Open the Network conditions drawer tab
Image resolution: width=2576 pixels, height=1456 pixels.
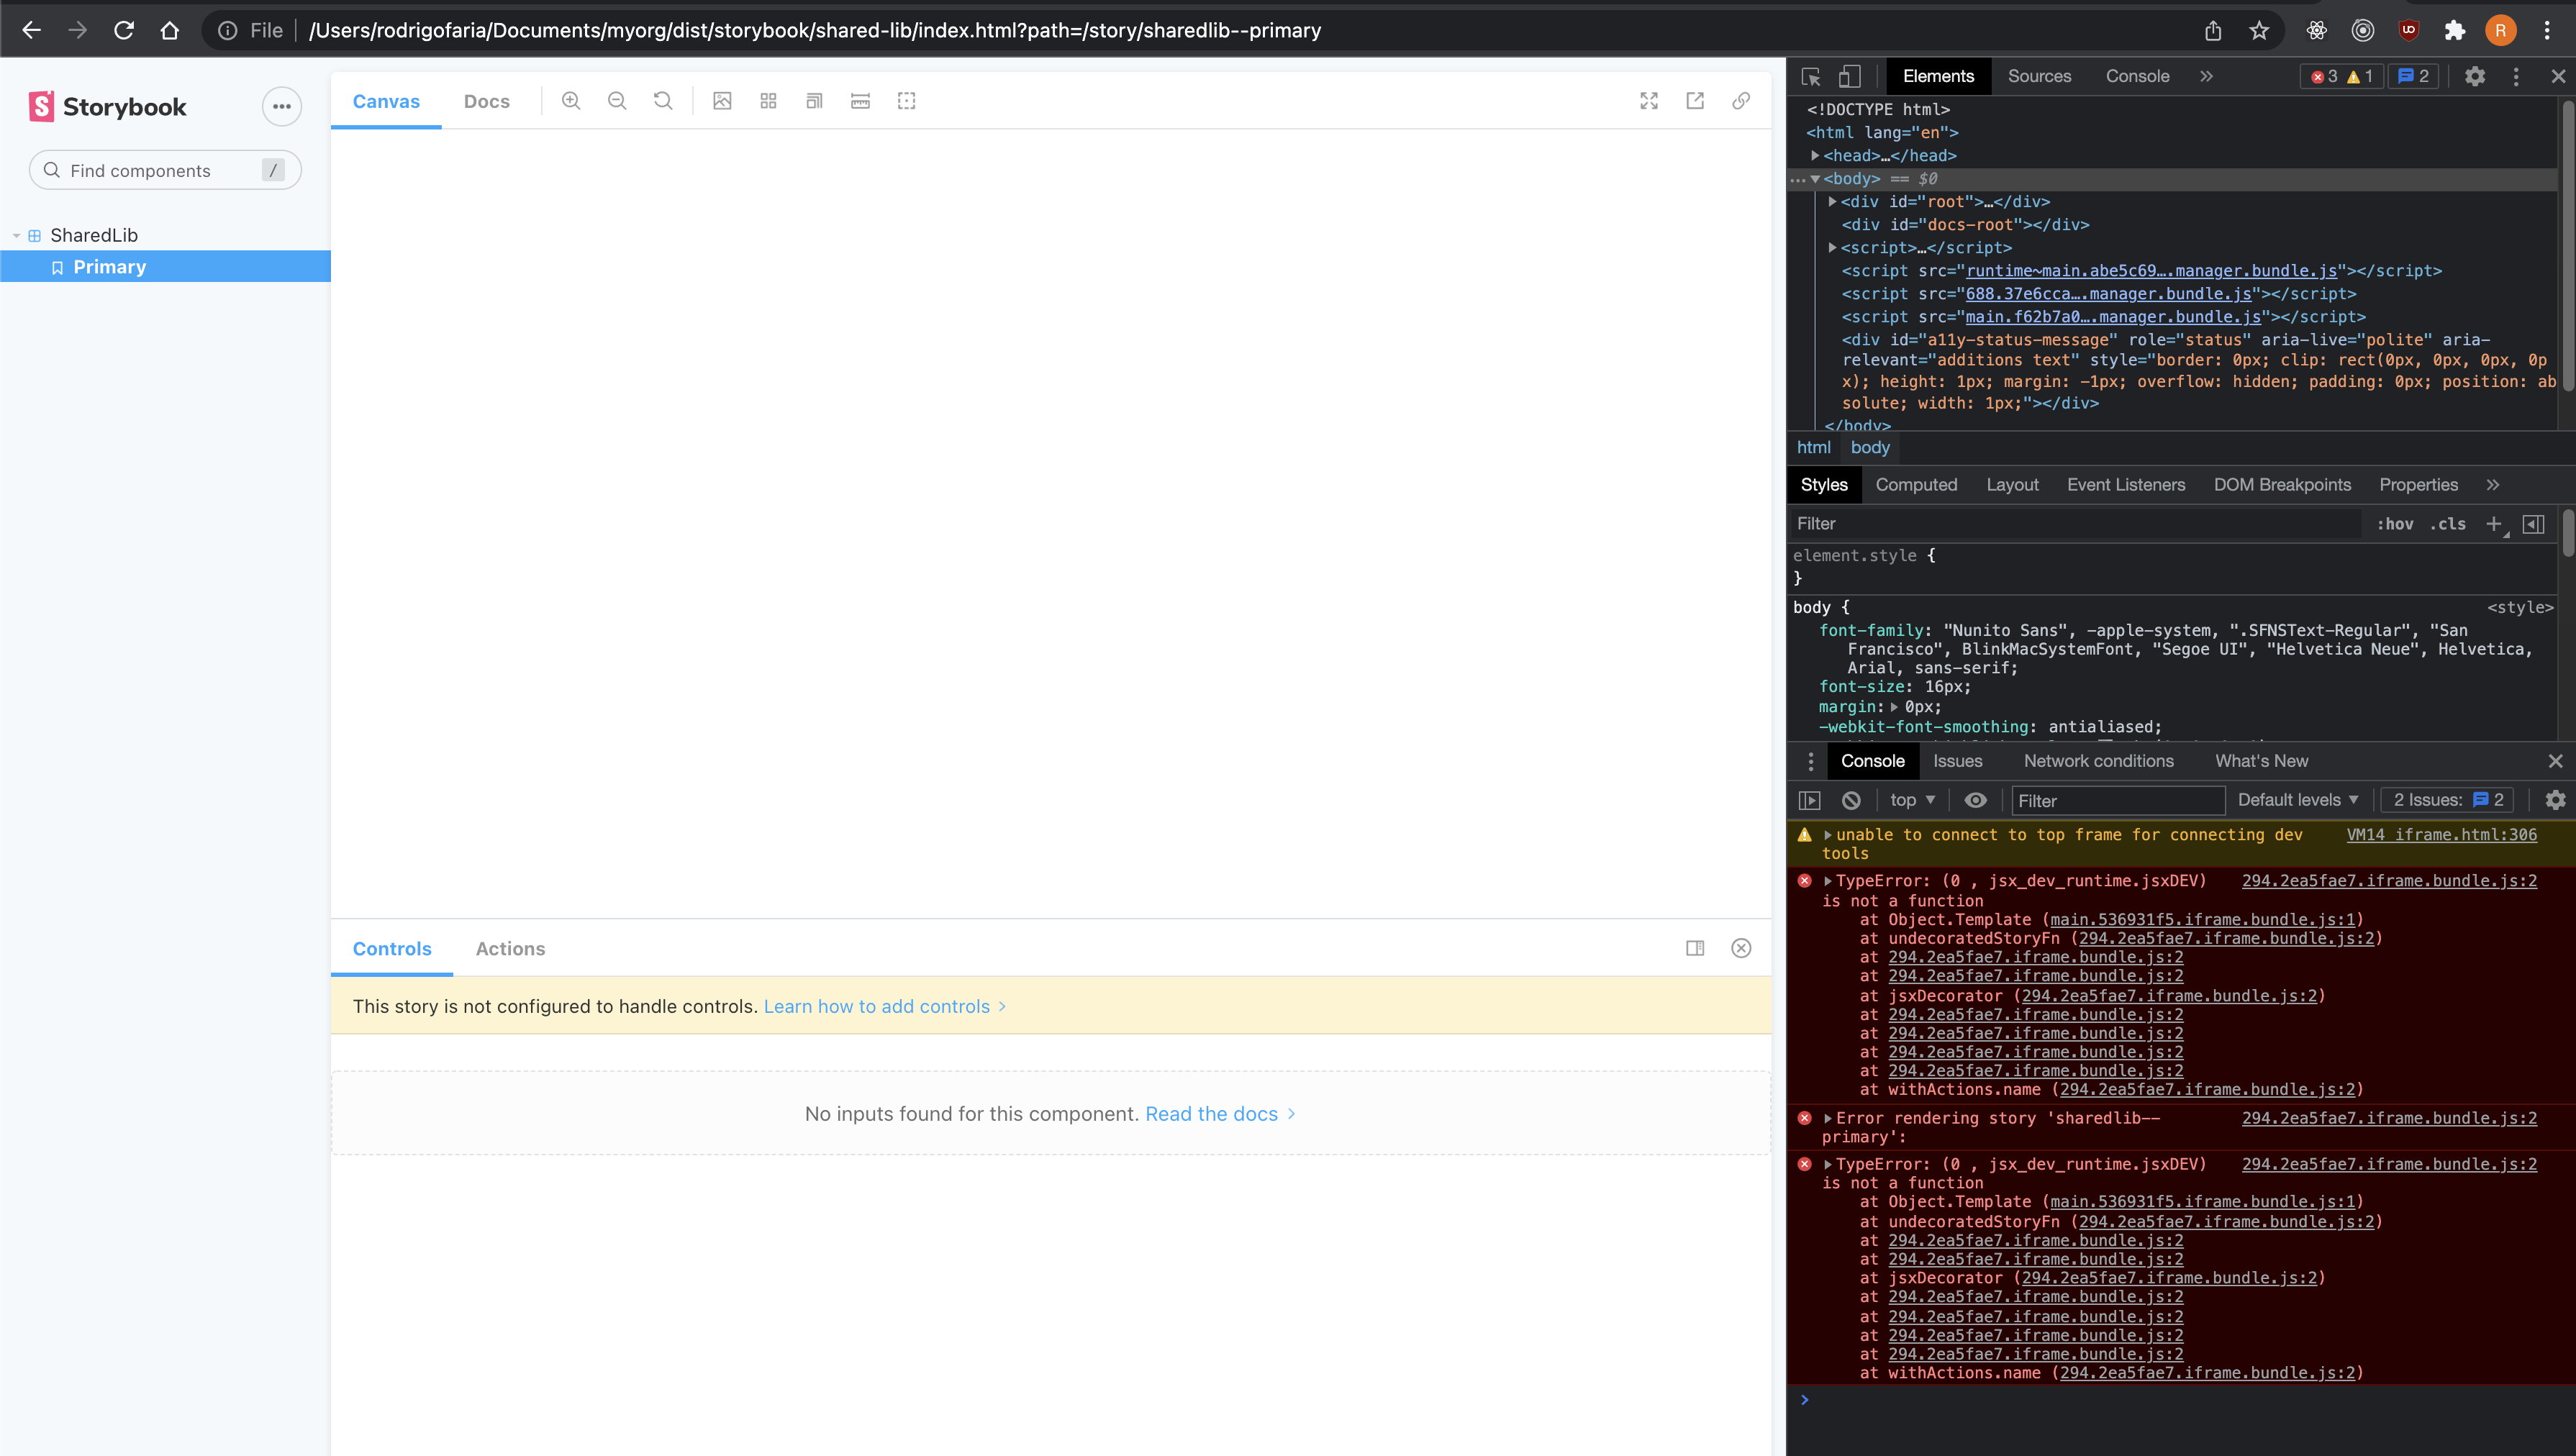click(x=2098, y=761)
